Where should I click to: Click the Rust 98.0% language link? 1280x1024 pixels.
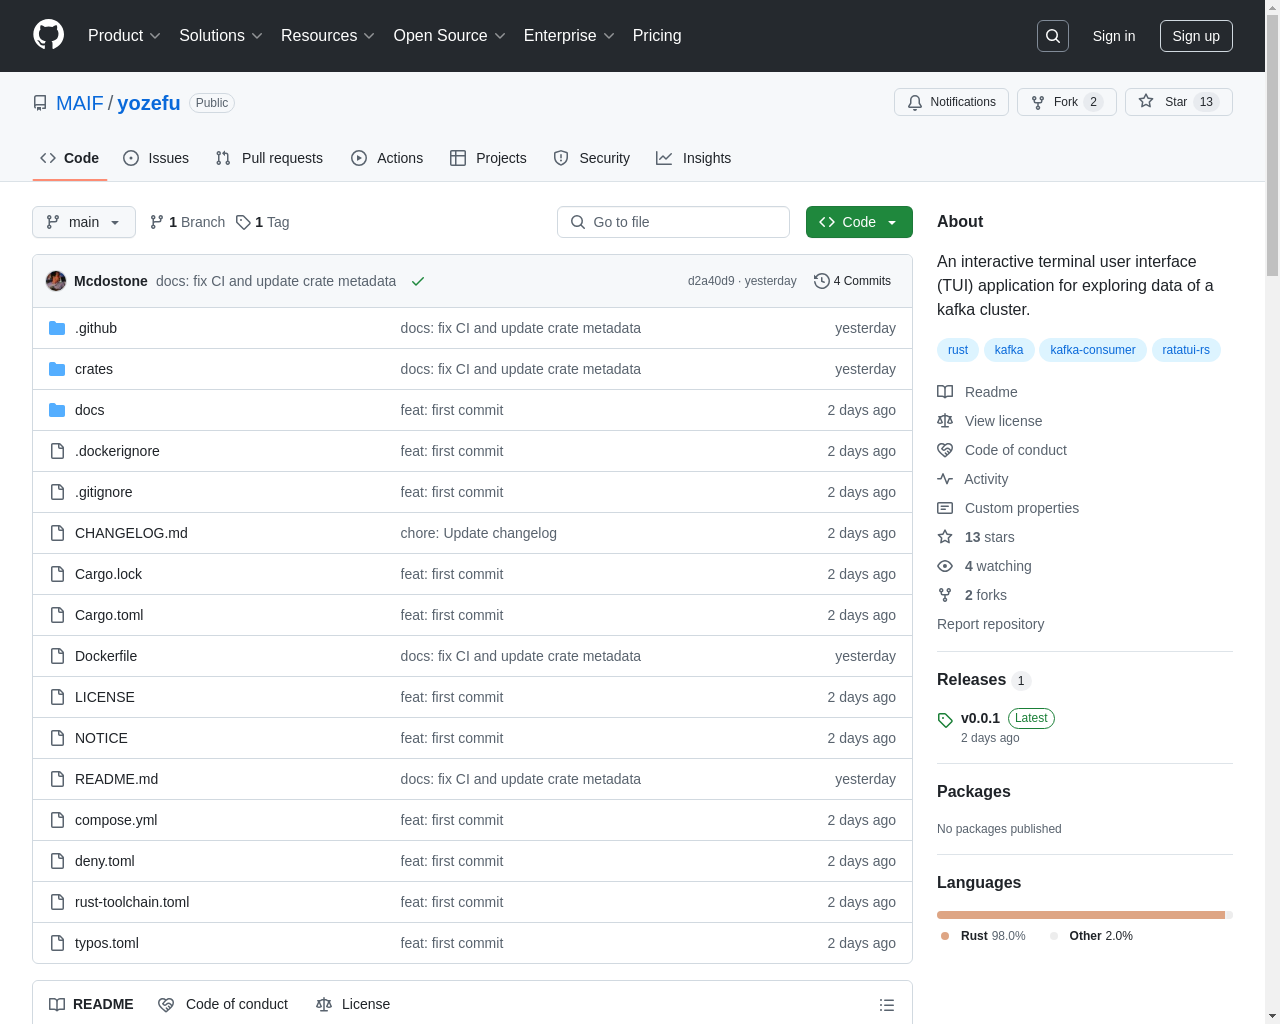click(x=984, y=936)
